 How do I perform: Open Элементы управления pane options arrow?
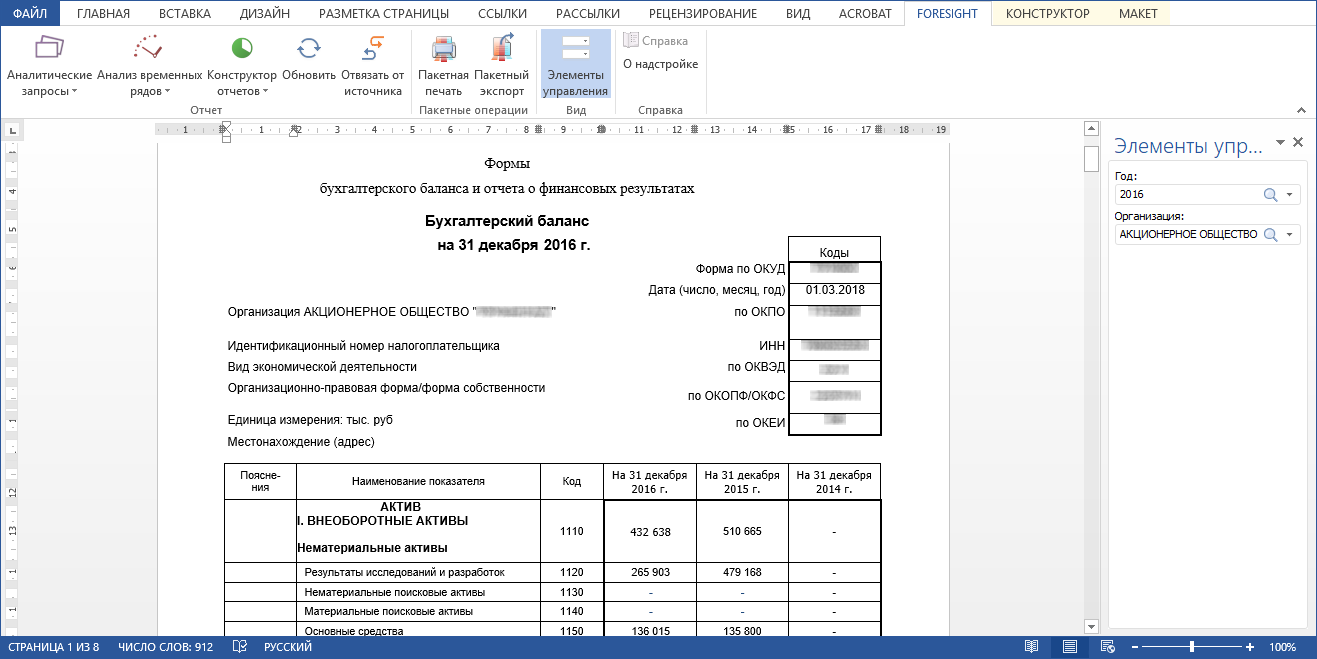pos(1278,144)
